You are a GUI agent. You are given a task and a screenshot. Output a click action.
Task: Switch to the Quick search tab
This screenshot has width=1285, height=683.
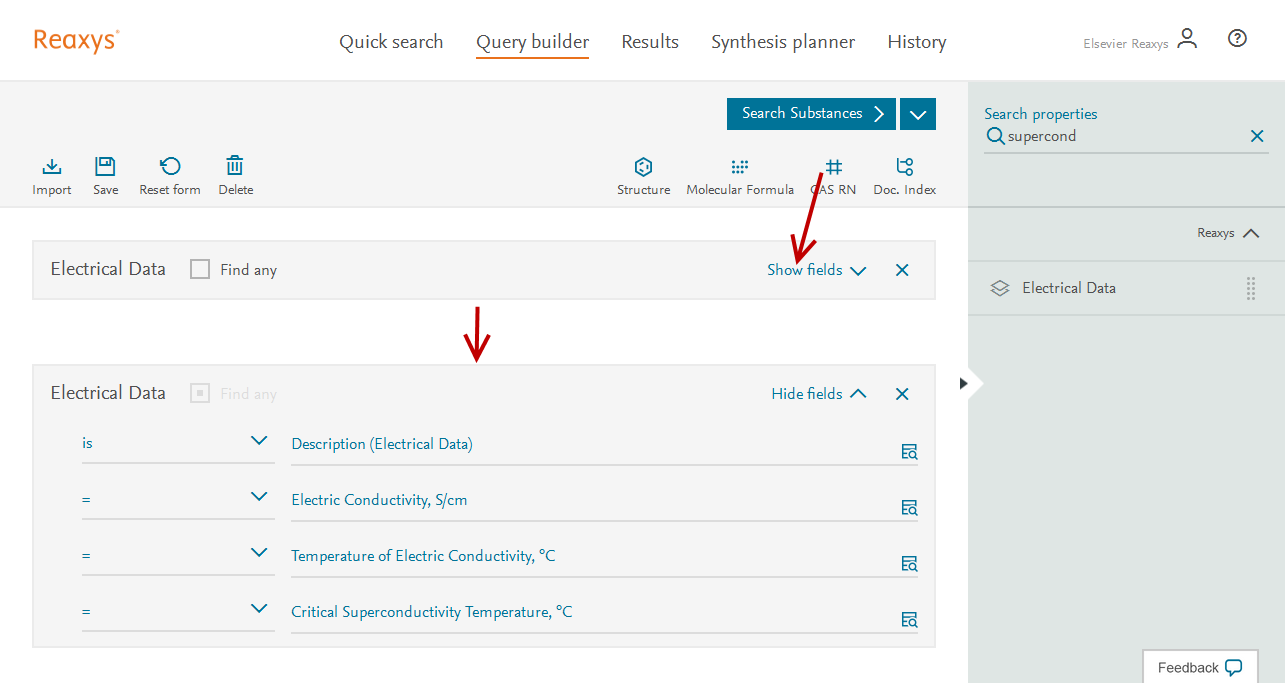391,42
